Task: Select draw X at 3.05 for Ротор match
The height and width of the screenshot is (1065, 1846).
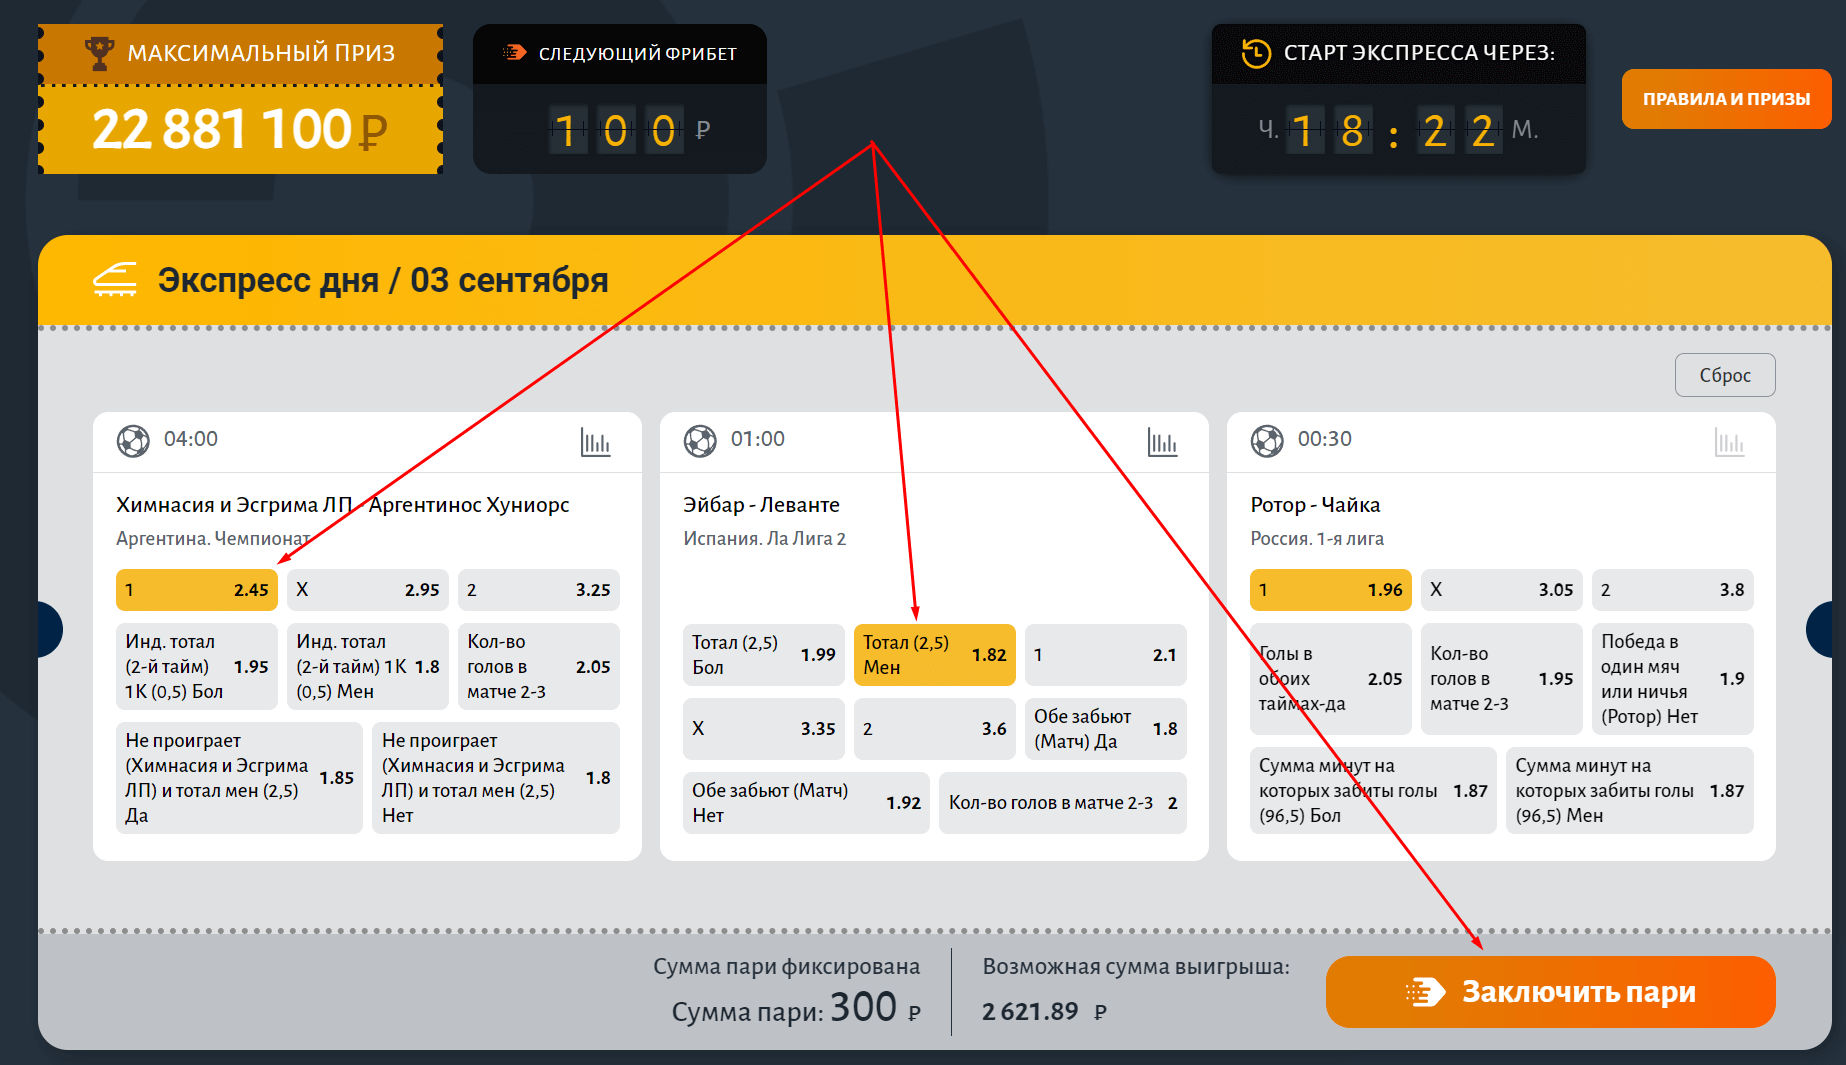Action: point(1502,590)
